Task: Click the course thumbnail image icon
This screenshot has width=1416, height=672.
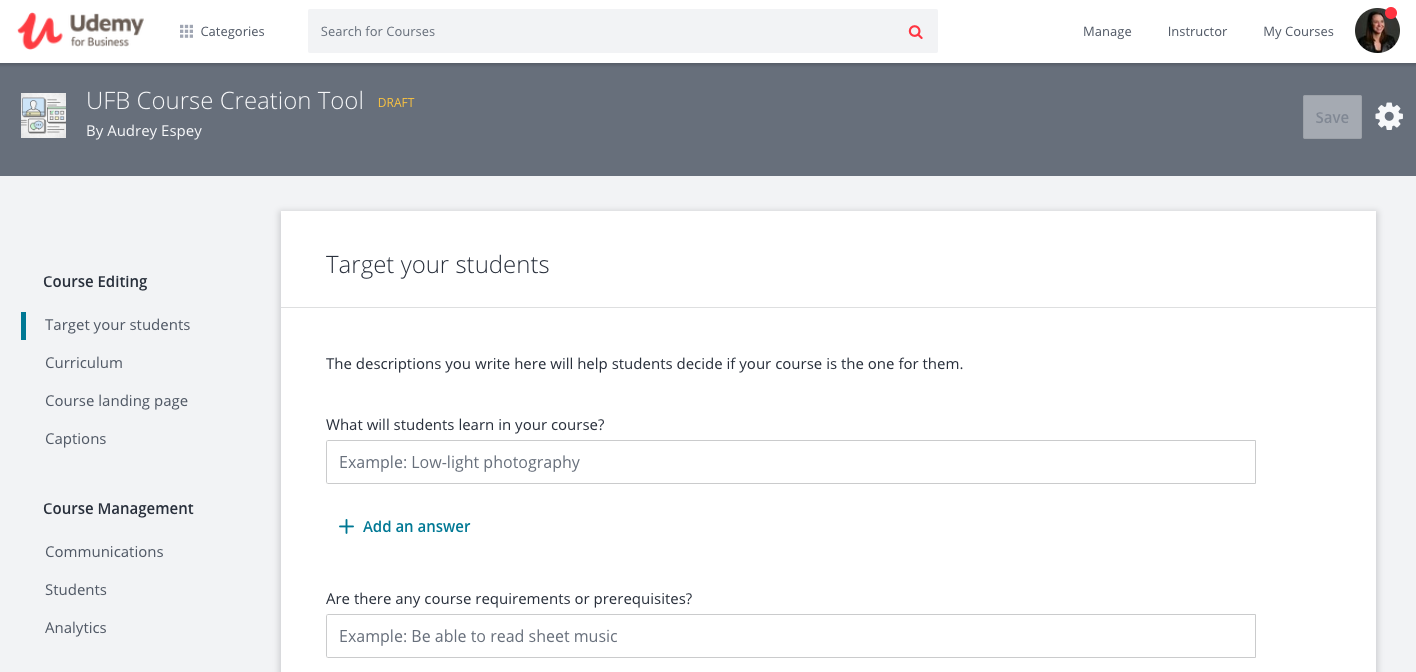Action: coord(43,115)
